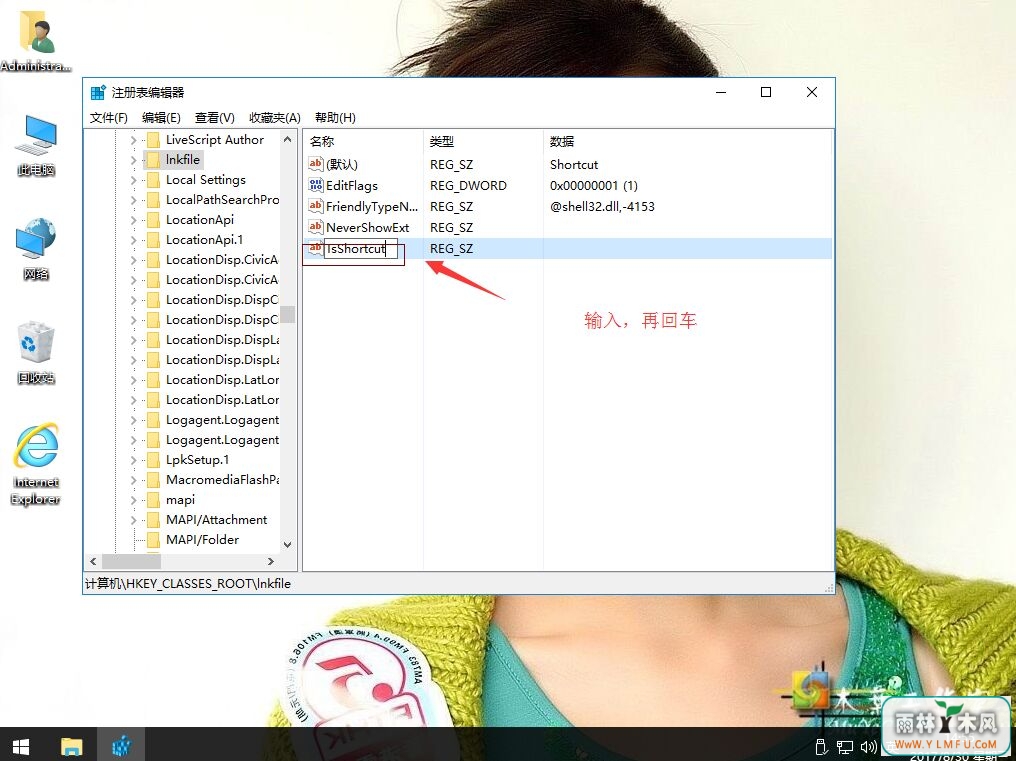The image size is (1016, 761).
Task: Click the Shortcut data cell
Action: (x=574, y=165)
